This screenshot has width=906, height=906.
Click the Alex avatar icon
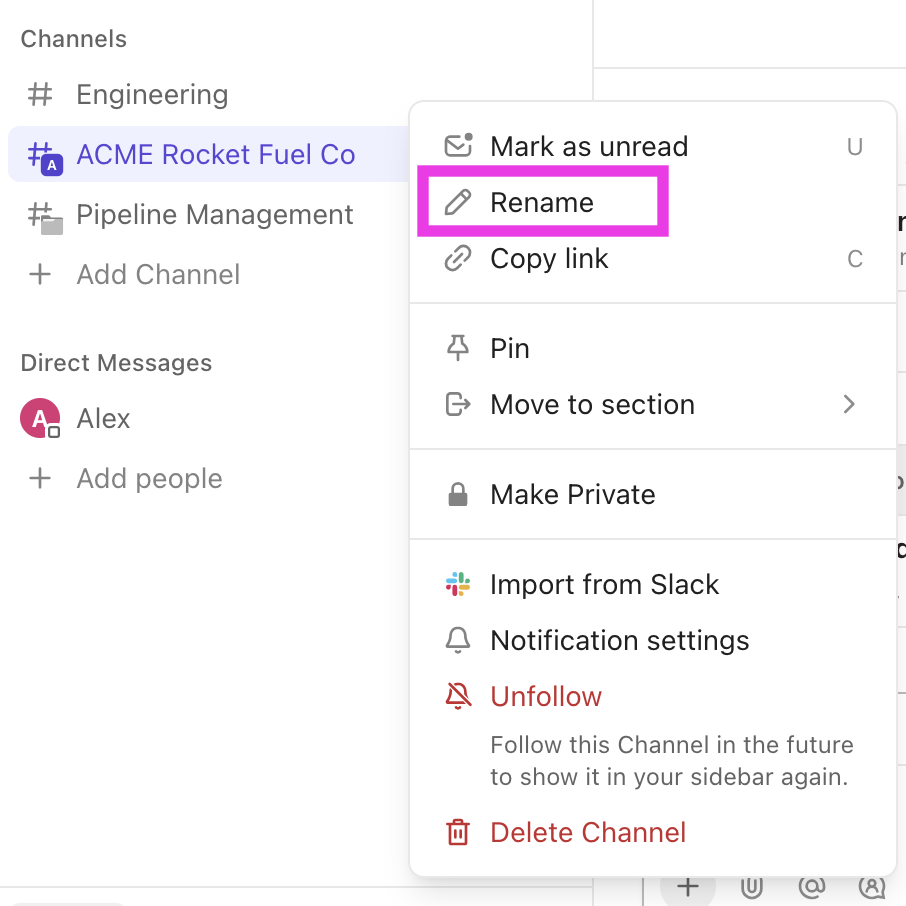40,419
